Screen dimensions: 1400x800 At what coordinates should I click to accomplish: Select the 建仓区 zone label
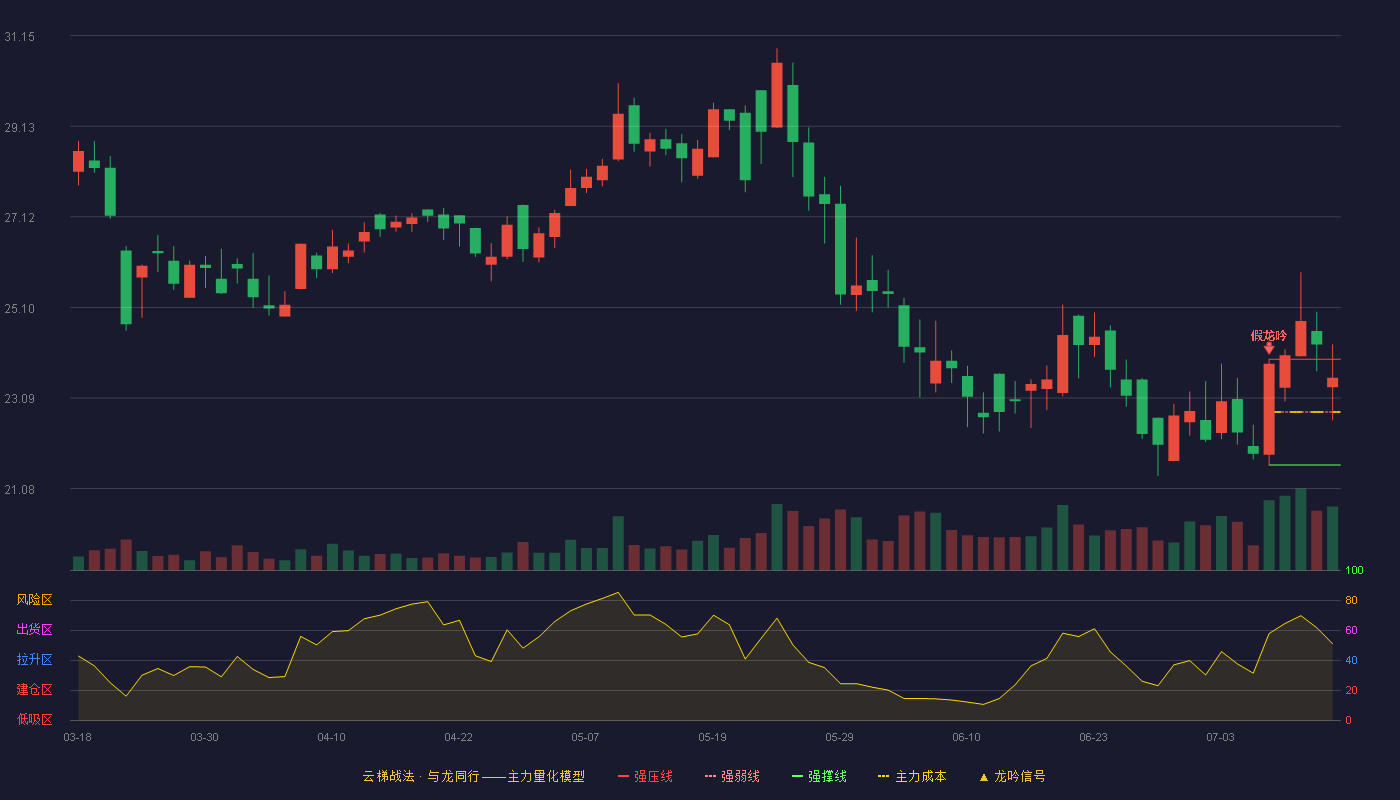[x=34, y=690]
